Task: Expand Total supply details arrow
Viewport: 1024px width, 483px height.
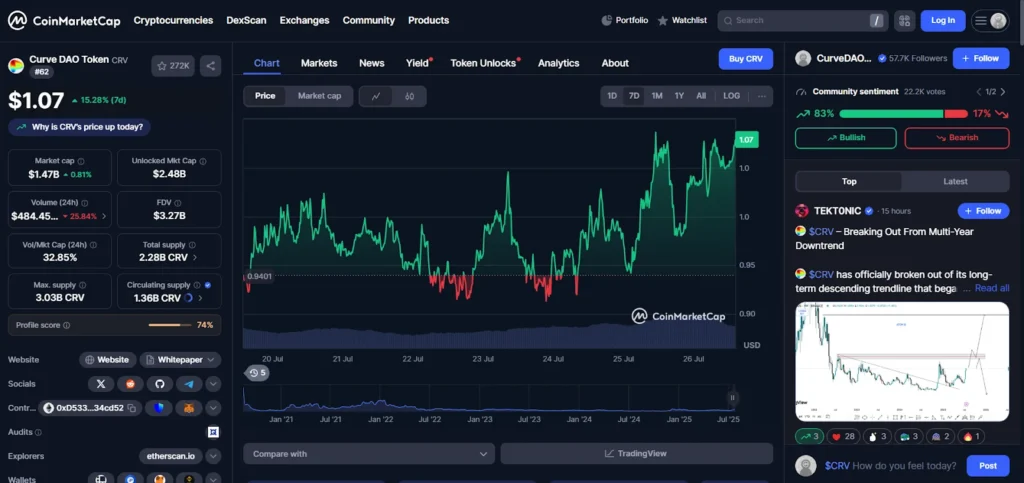Action: [195, 257]
